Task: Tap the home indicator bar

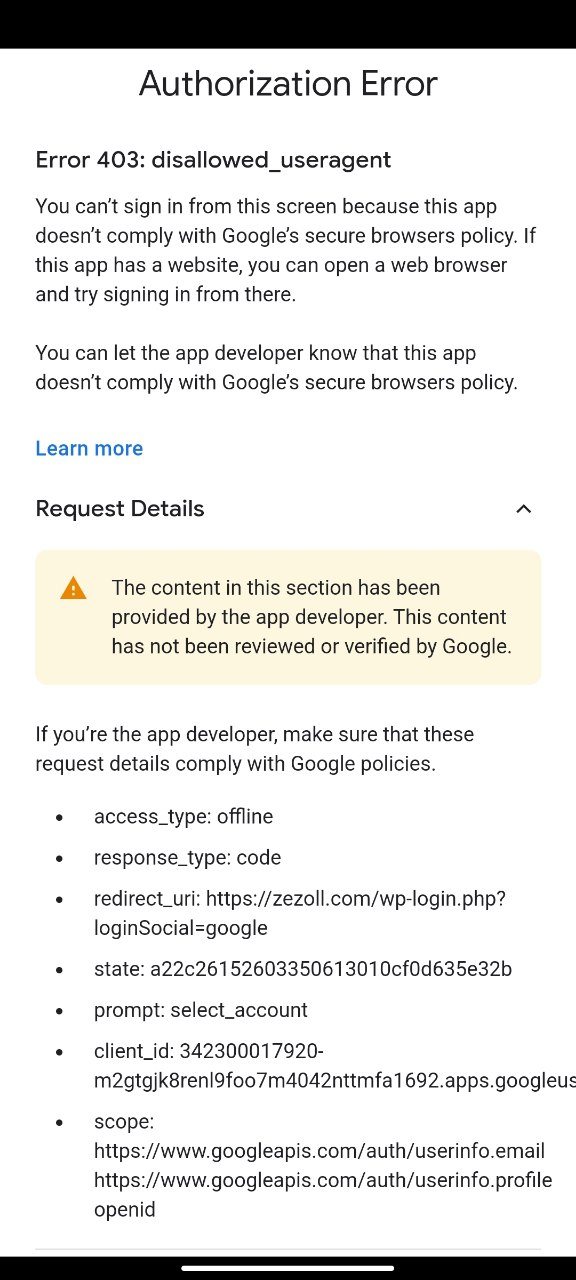Action: tap(288, 1269)
